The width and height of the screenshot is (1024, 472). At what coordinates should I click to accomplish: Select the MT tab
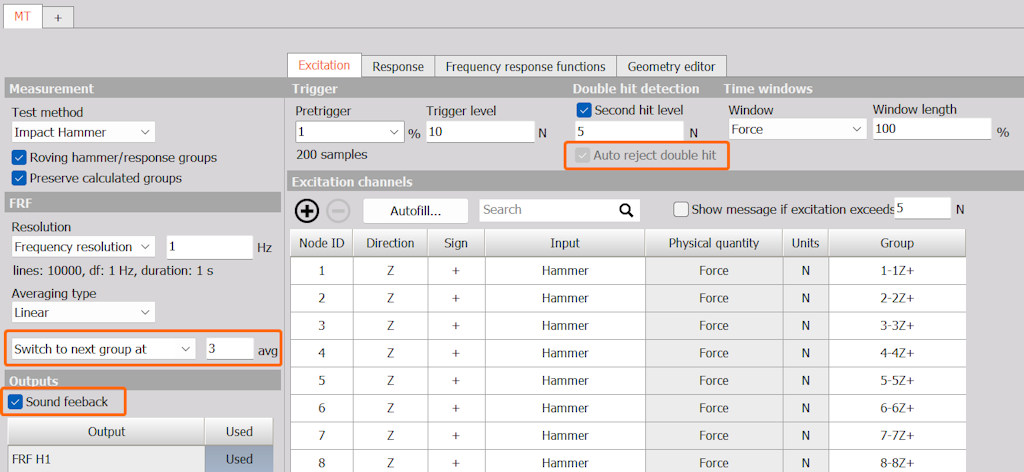click(22, 17)
